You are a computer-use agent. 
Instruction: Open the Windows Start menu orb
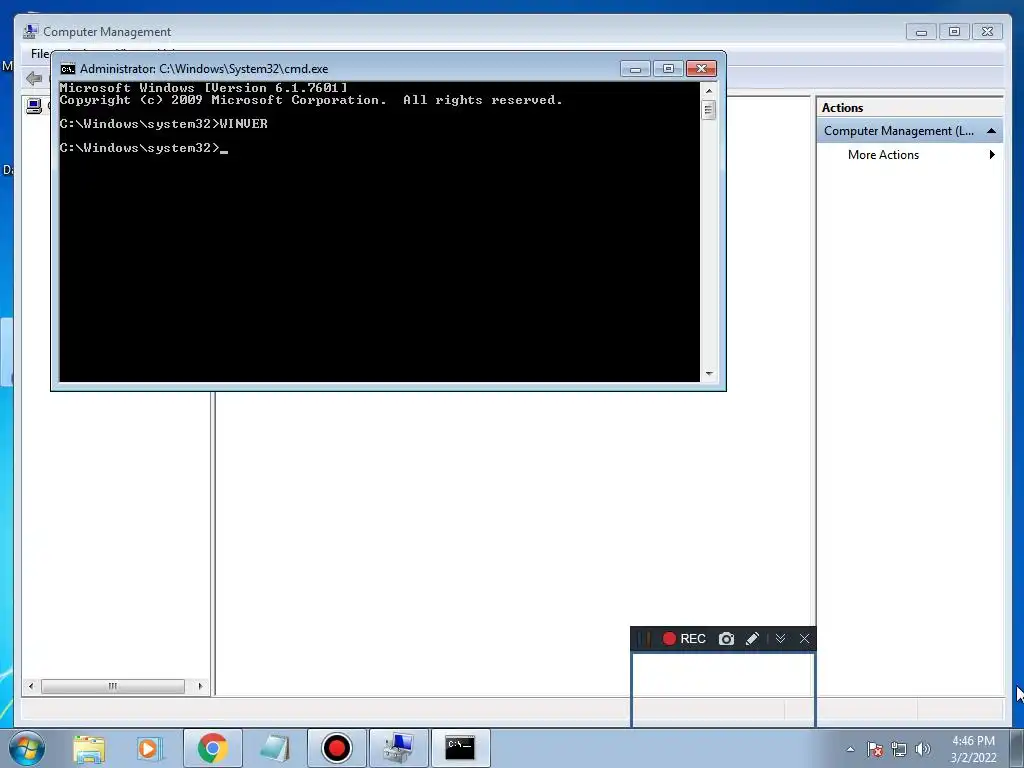(x=27, y=748)
